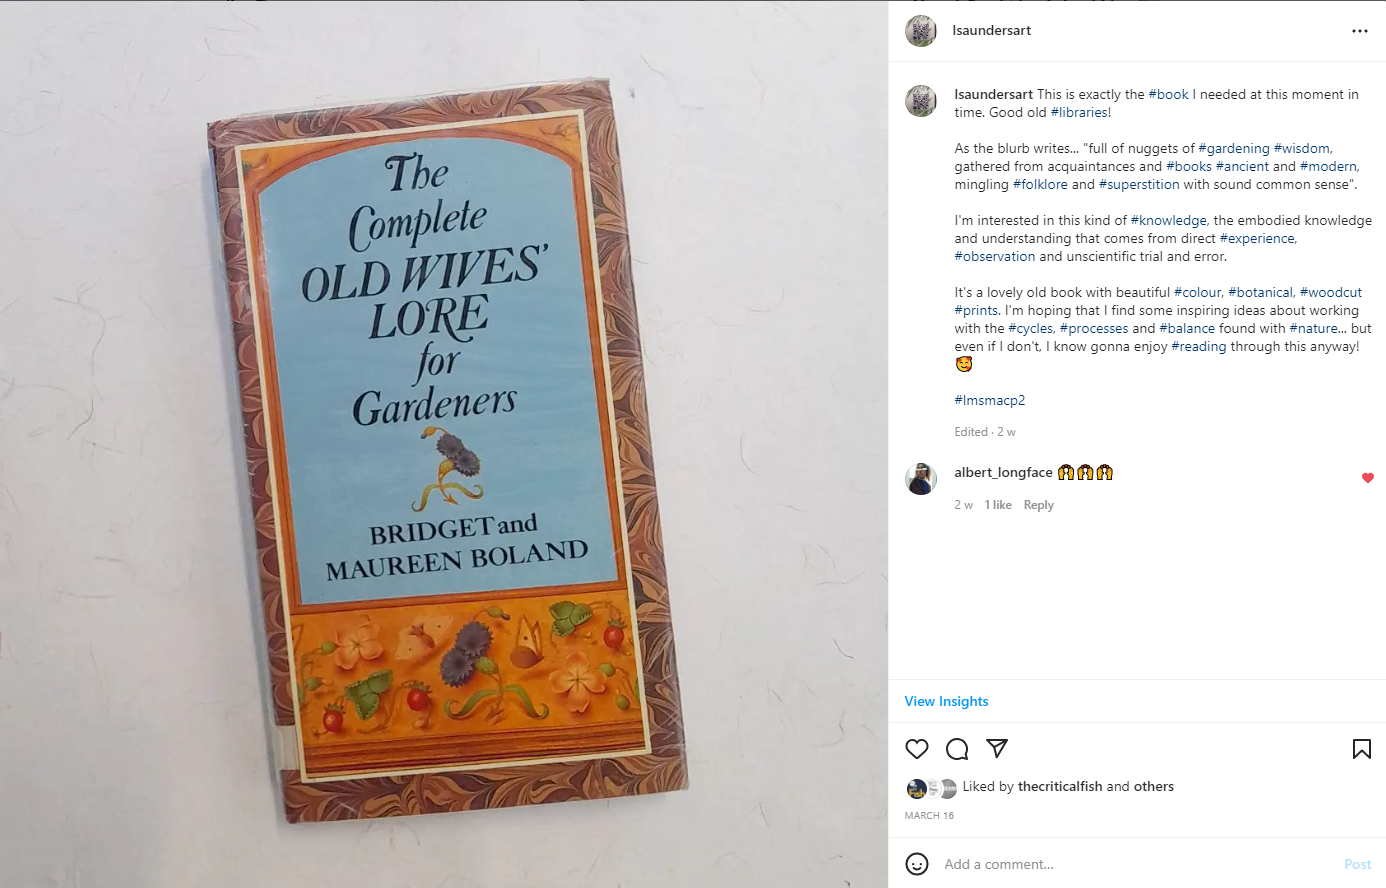Share post via paper plane icon
The width and height of the screenshot is (1386, 888).
point(997,748)
